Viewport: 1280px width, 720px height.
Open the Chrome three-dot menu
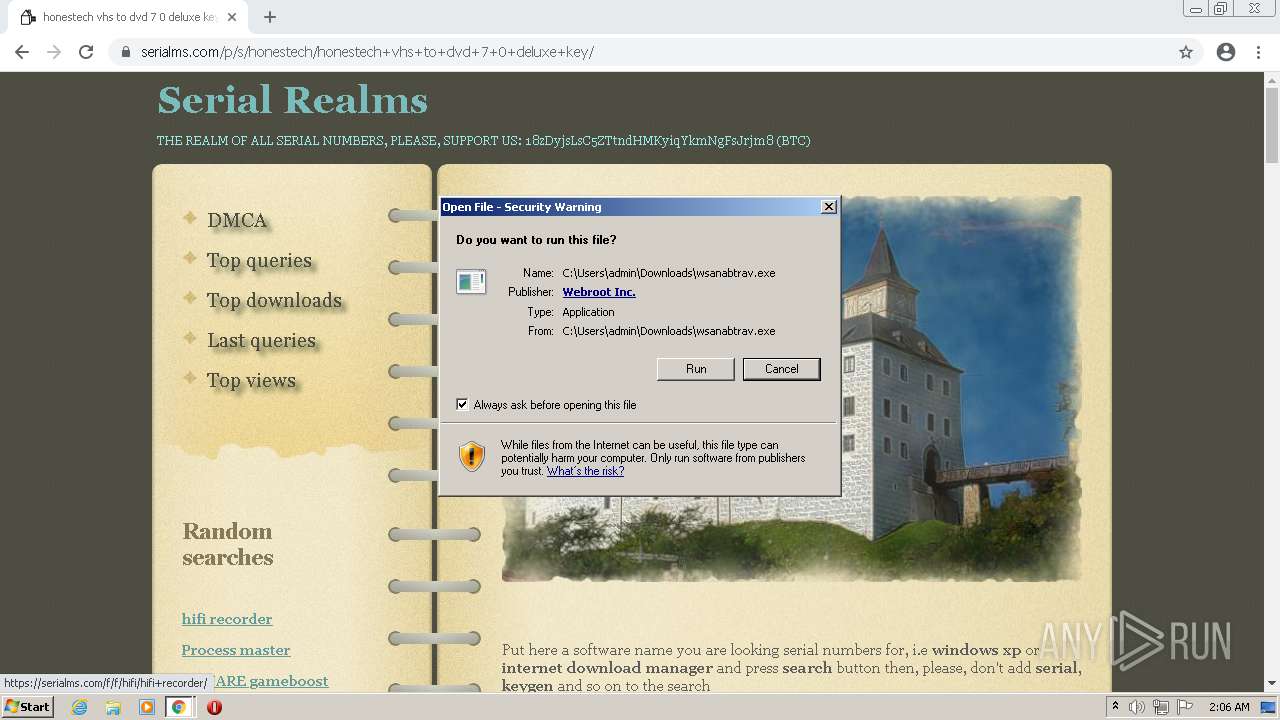click(1259, 52)
